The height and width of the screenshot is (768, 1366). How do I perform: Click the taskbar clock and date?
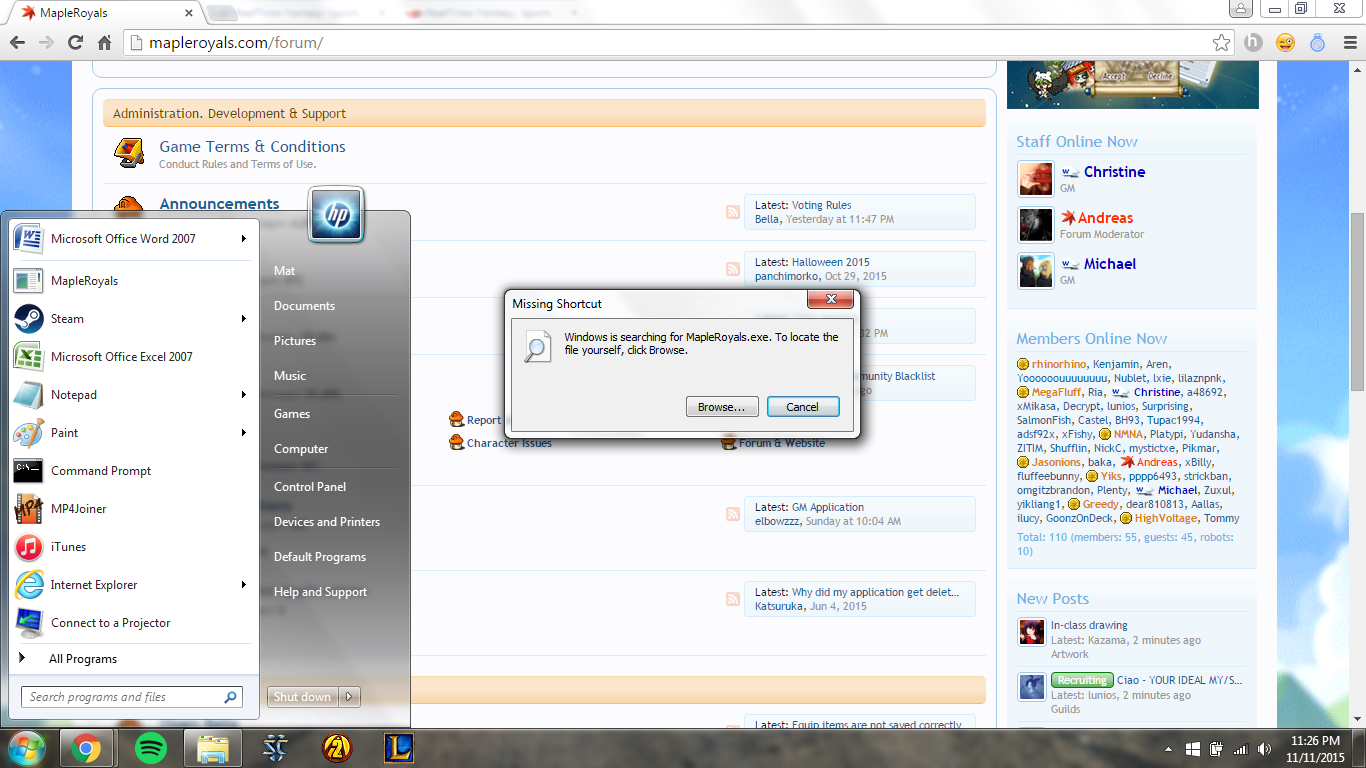click(x=1316, y=749)
